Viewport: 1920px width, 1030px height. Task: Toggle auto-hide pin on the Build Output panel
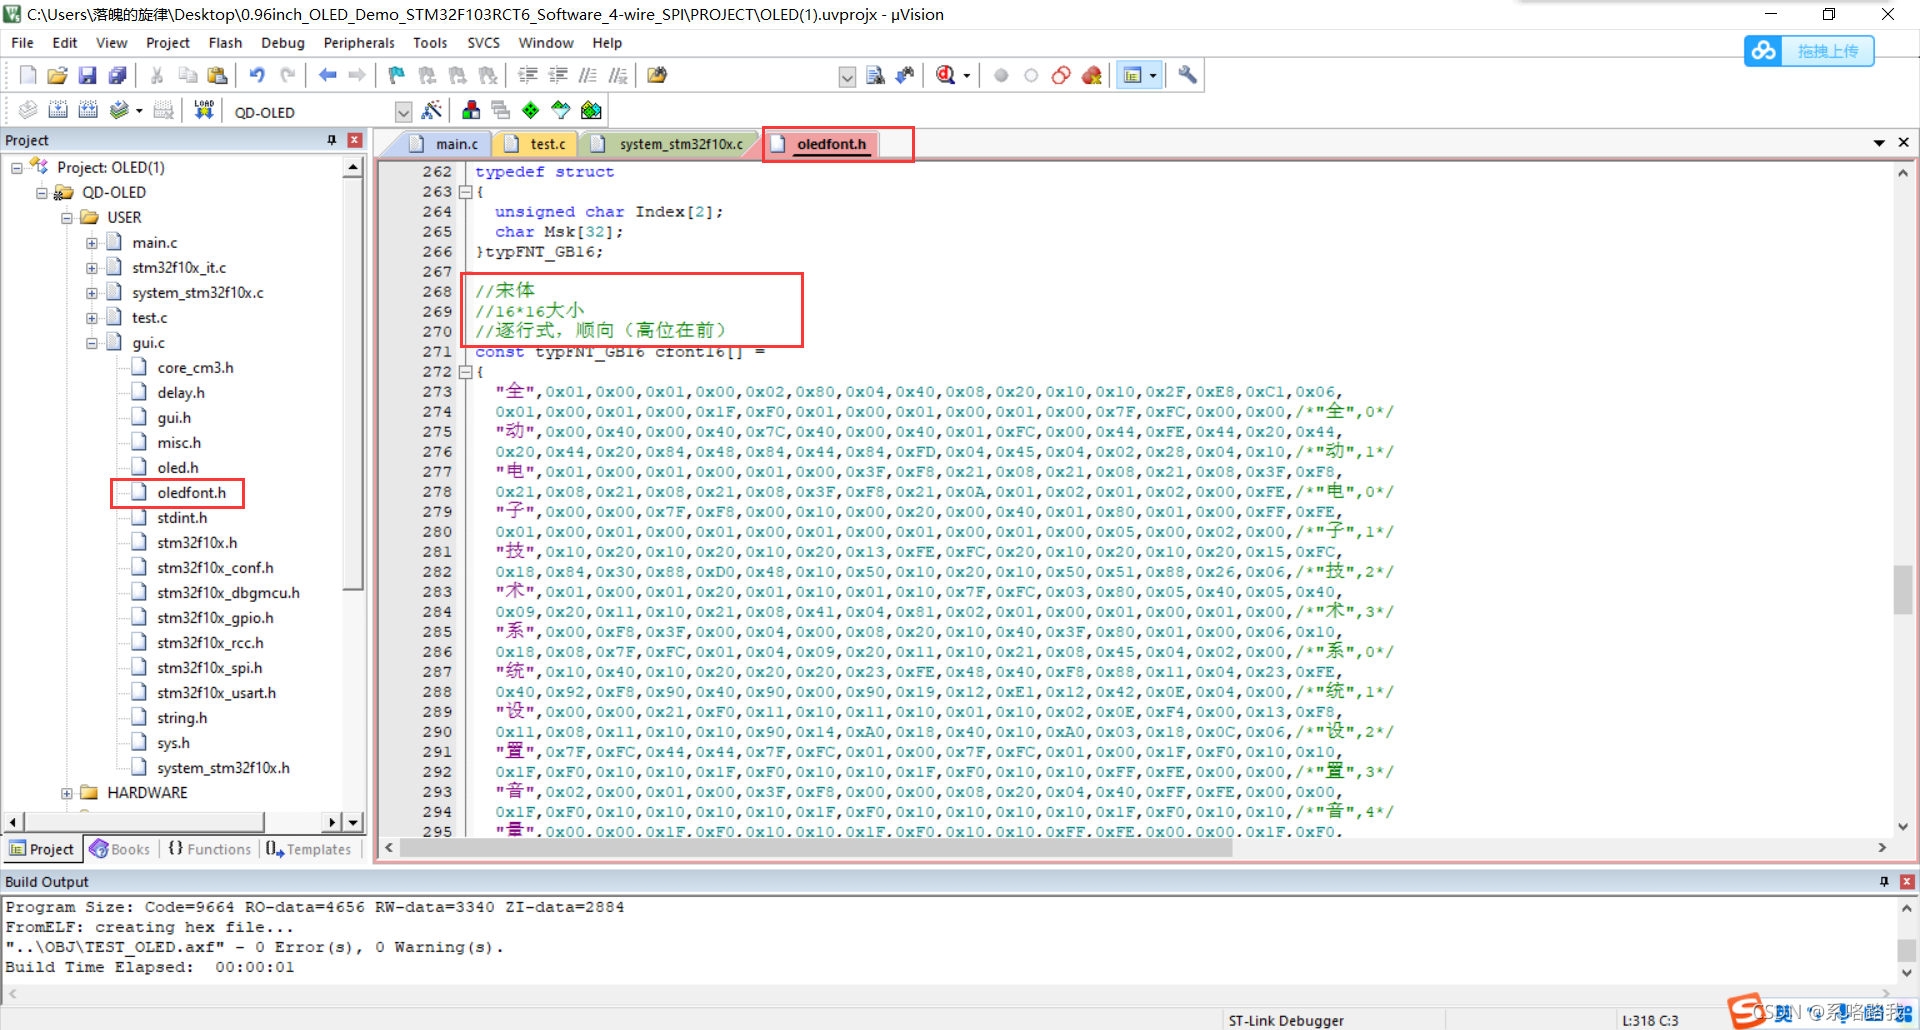[x=1884, y=881]
